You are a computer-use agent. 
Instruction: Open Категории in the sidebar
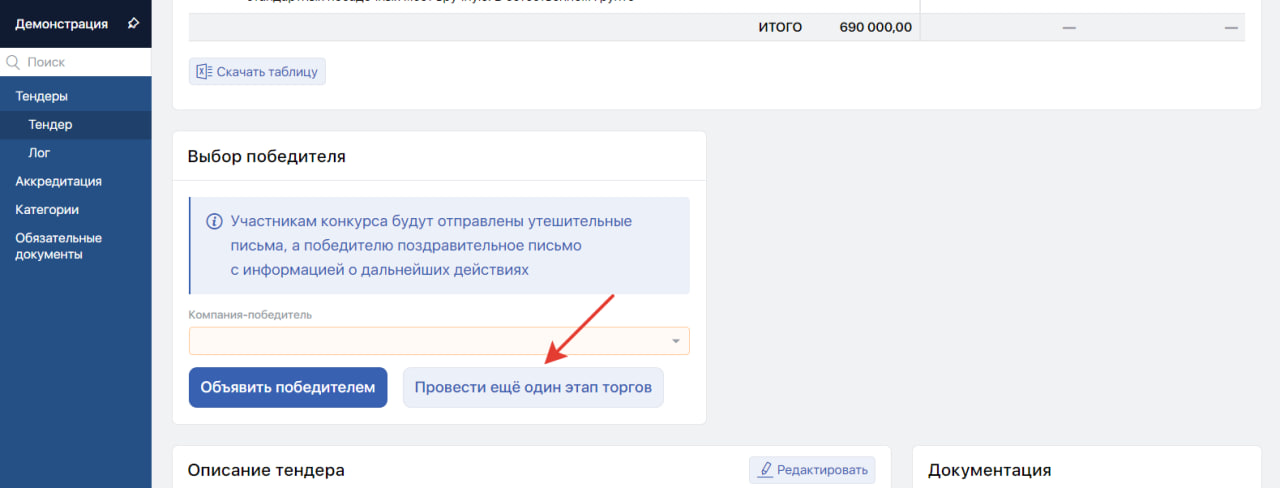point(47,210)
